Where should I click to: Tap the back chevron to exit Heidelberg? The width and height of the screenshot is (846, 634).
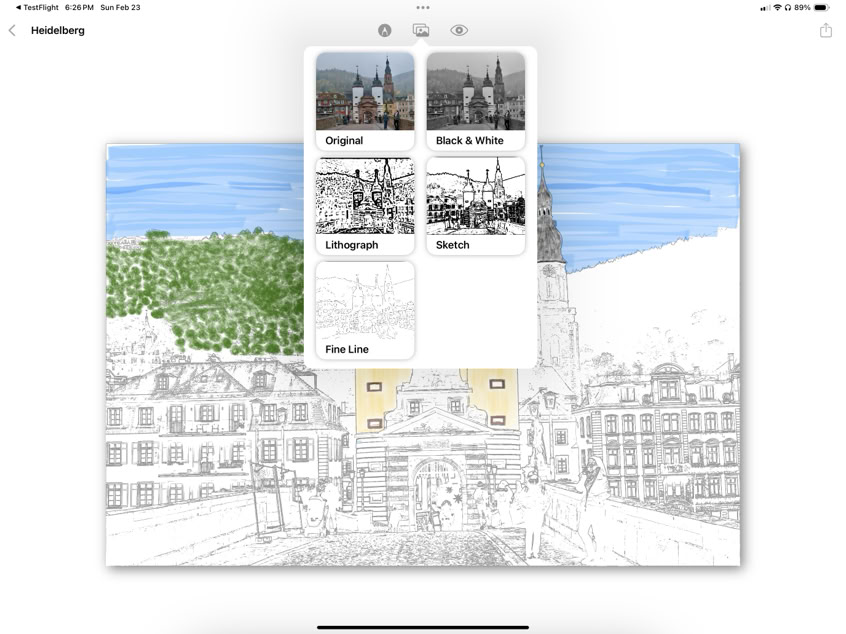(12, 30)
